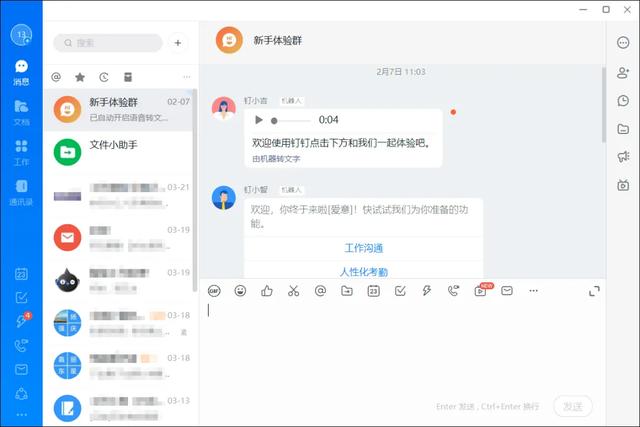Image resolution: width=640 pixels, height=427 pixels.
Task: Click the 新手体验群 header avatar
Action: (x=229, y=40)
